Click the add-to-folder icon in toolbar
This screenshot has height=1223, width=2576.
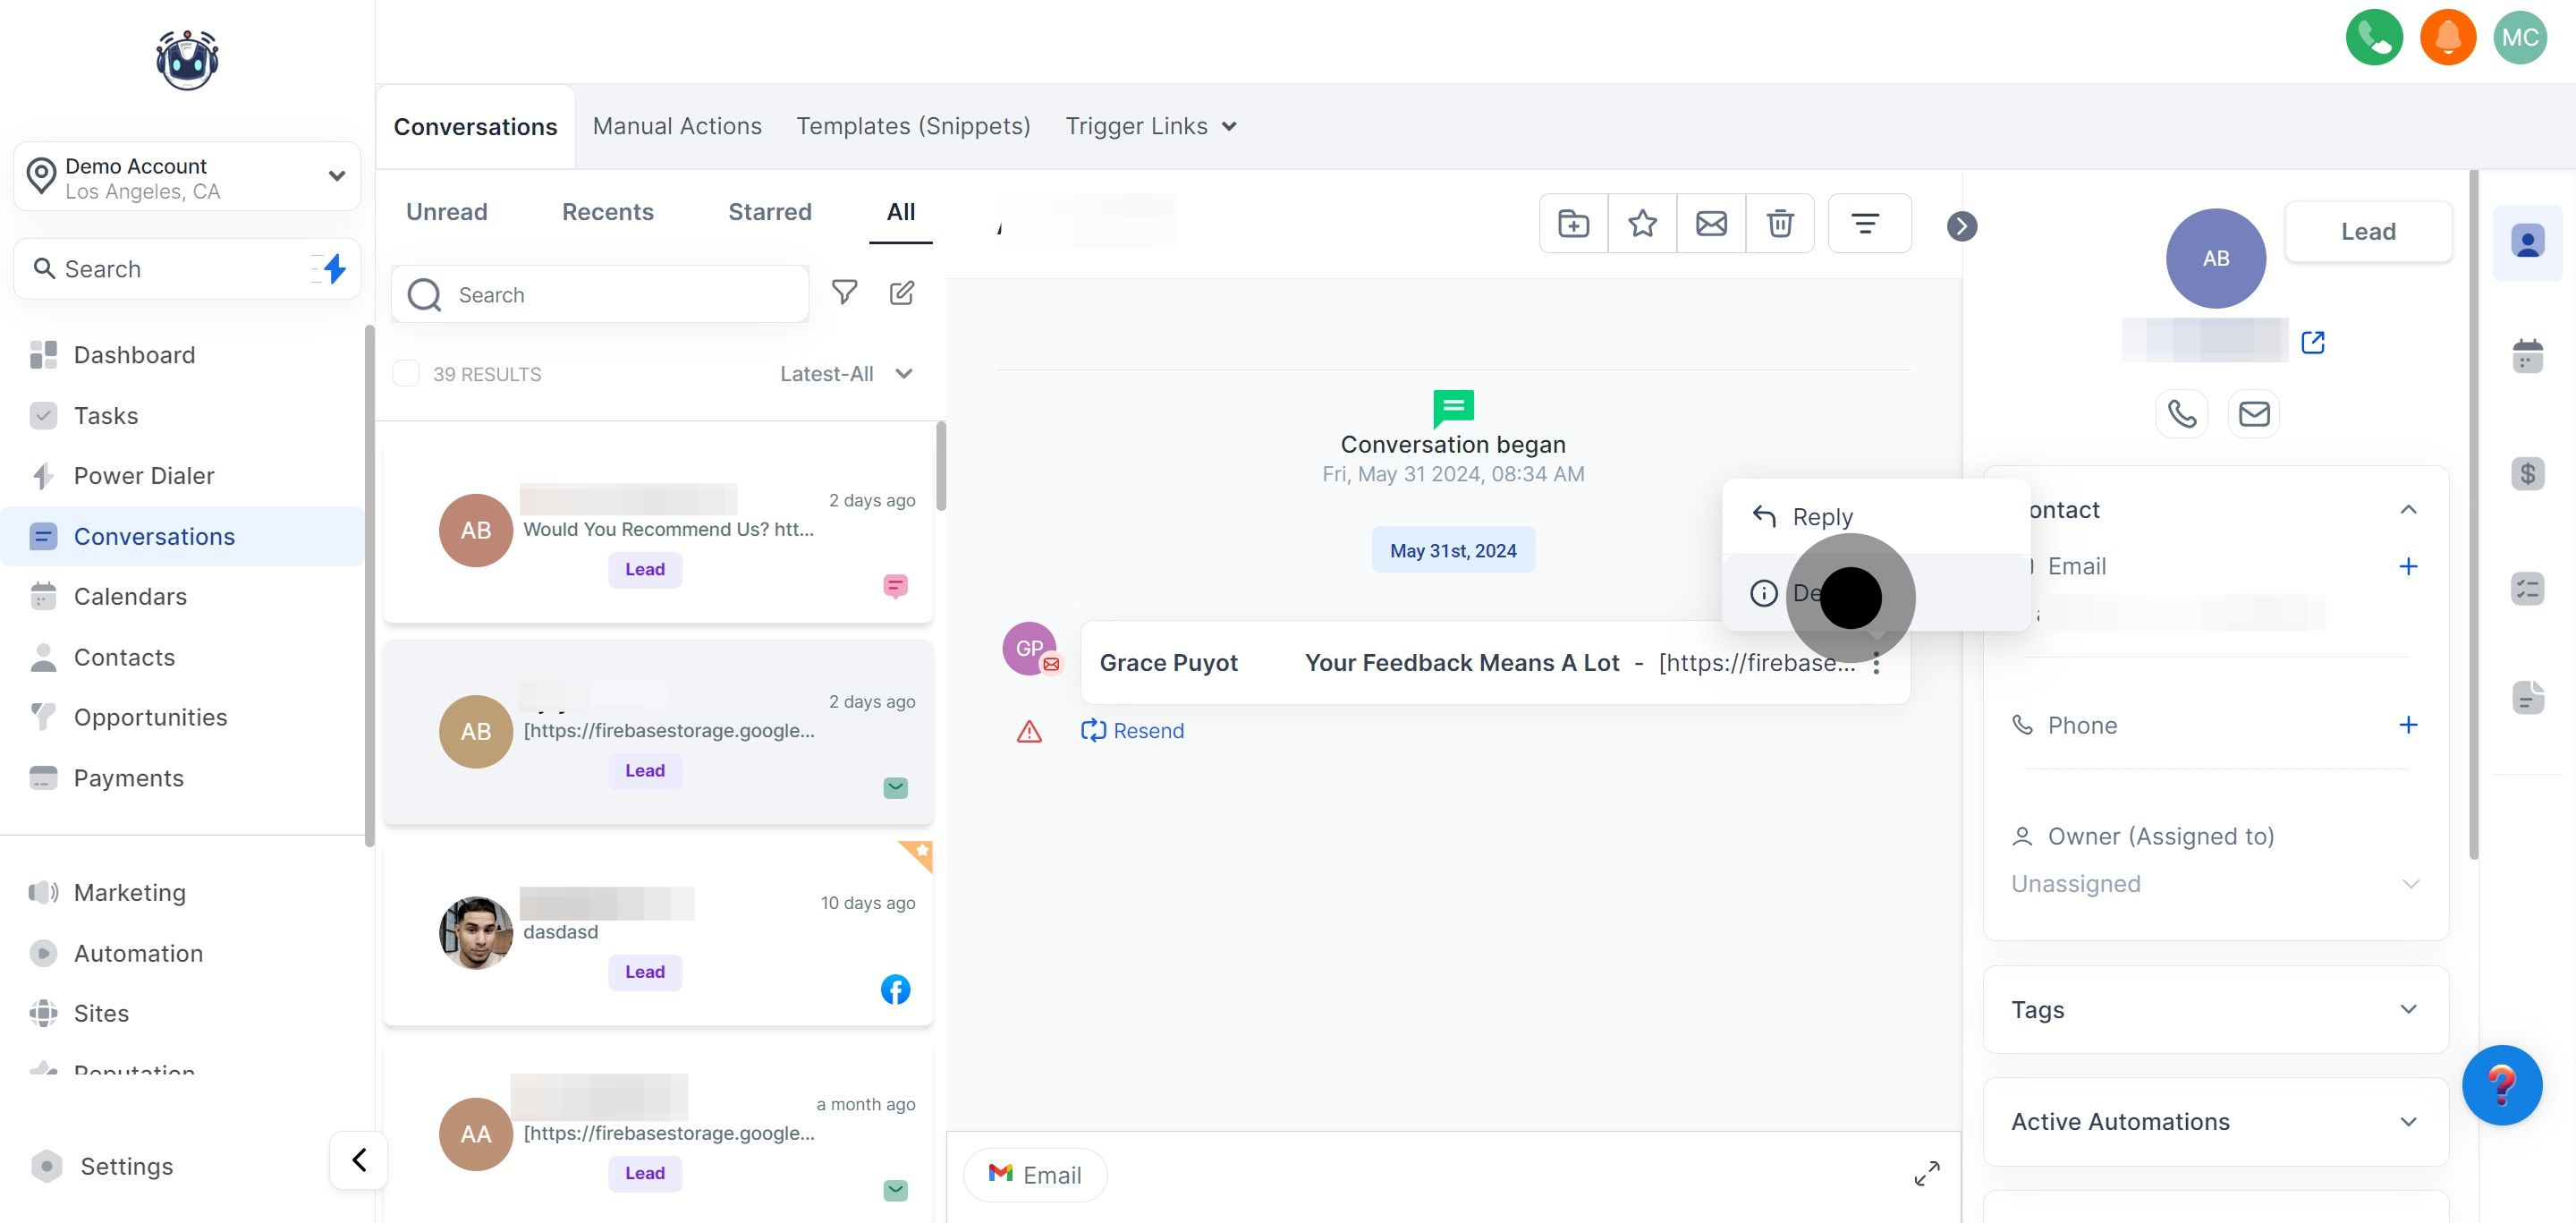point(1573,223)
